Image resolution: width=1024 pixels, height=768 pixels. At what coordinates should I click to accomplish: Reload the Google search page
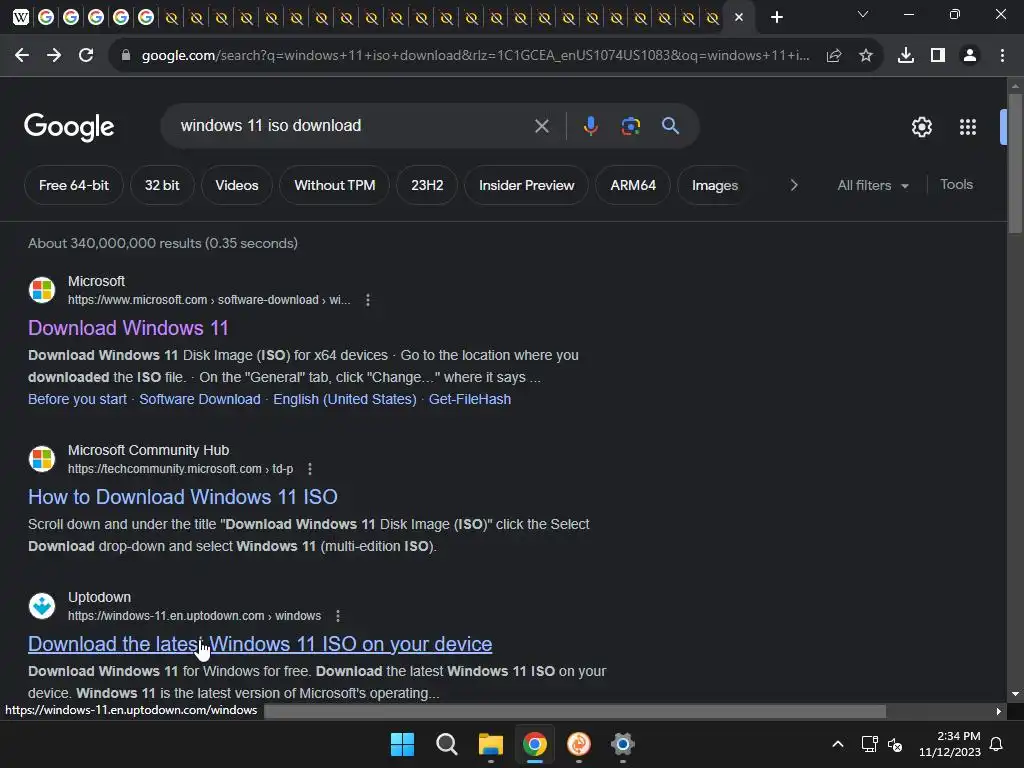click(x=86, y=56)
